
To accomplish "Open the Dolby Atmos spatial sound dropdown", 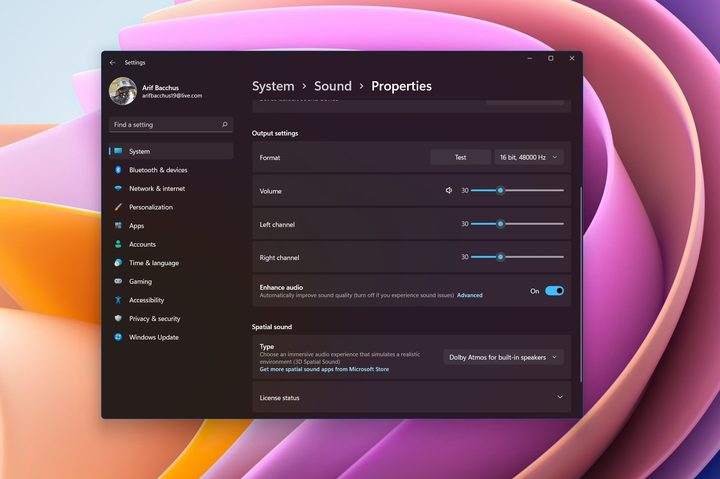I will [x=503, y=357].
